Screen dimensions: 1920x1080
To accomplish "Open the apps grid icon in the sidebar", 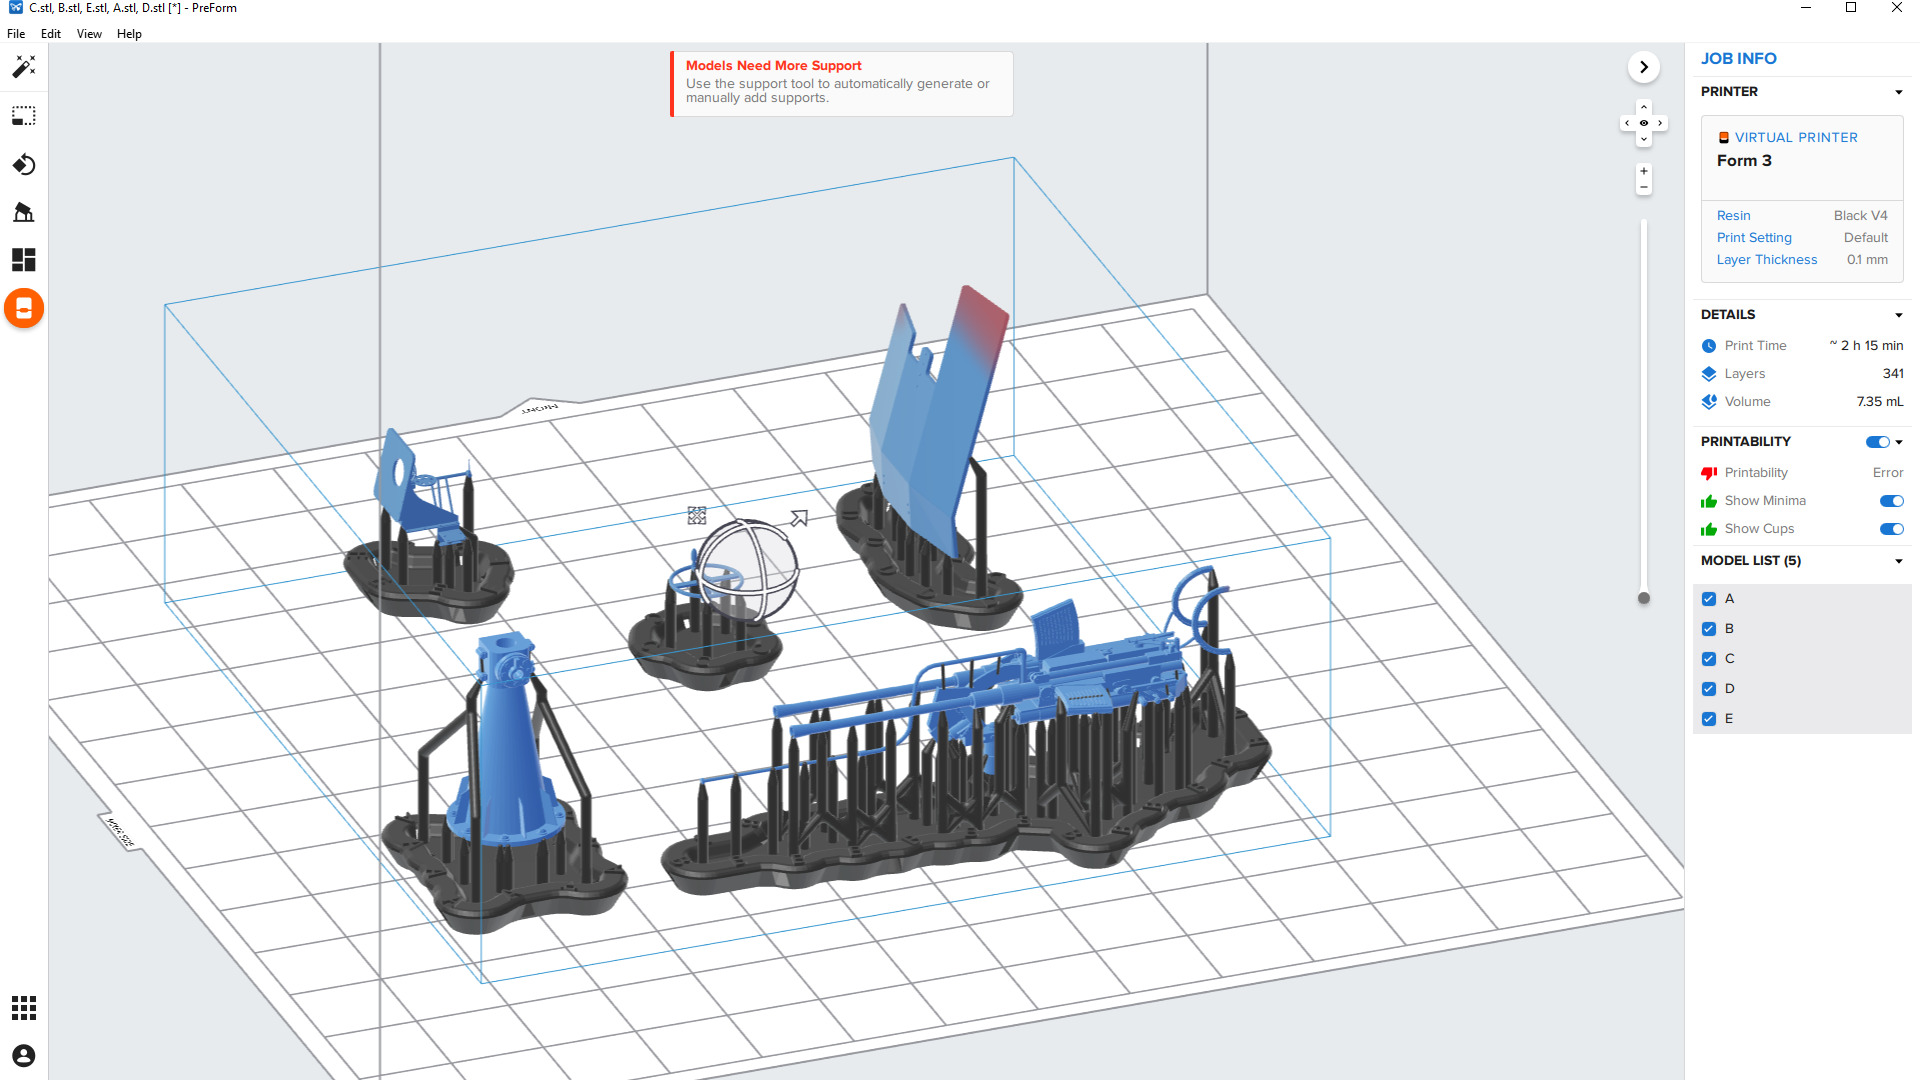I will tap(24, 1008).
